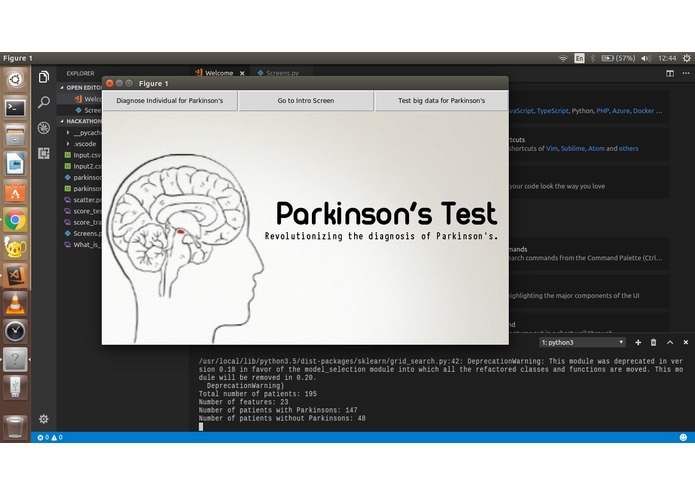The height and width of the screenshot is (494, 695).
Task: Click Diagnose Individual for Parkinson's button
Action: [x=170, y=101]
